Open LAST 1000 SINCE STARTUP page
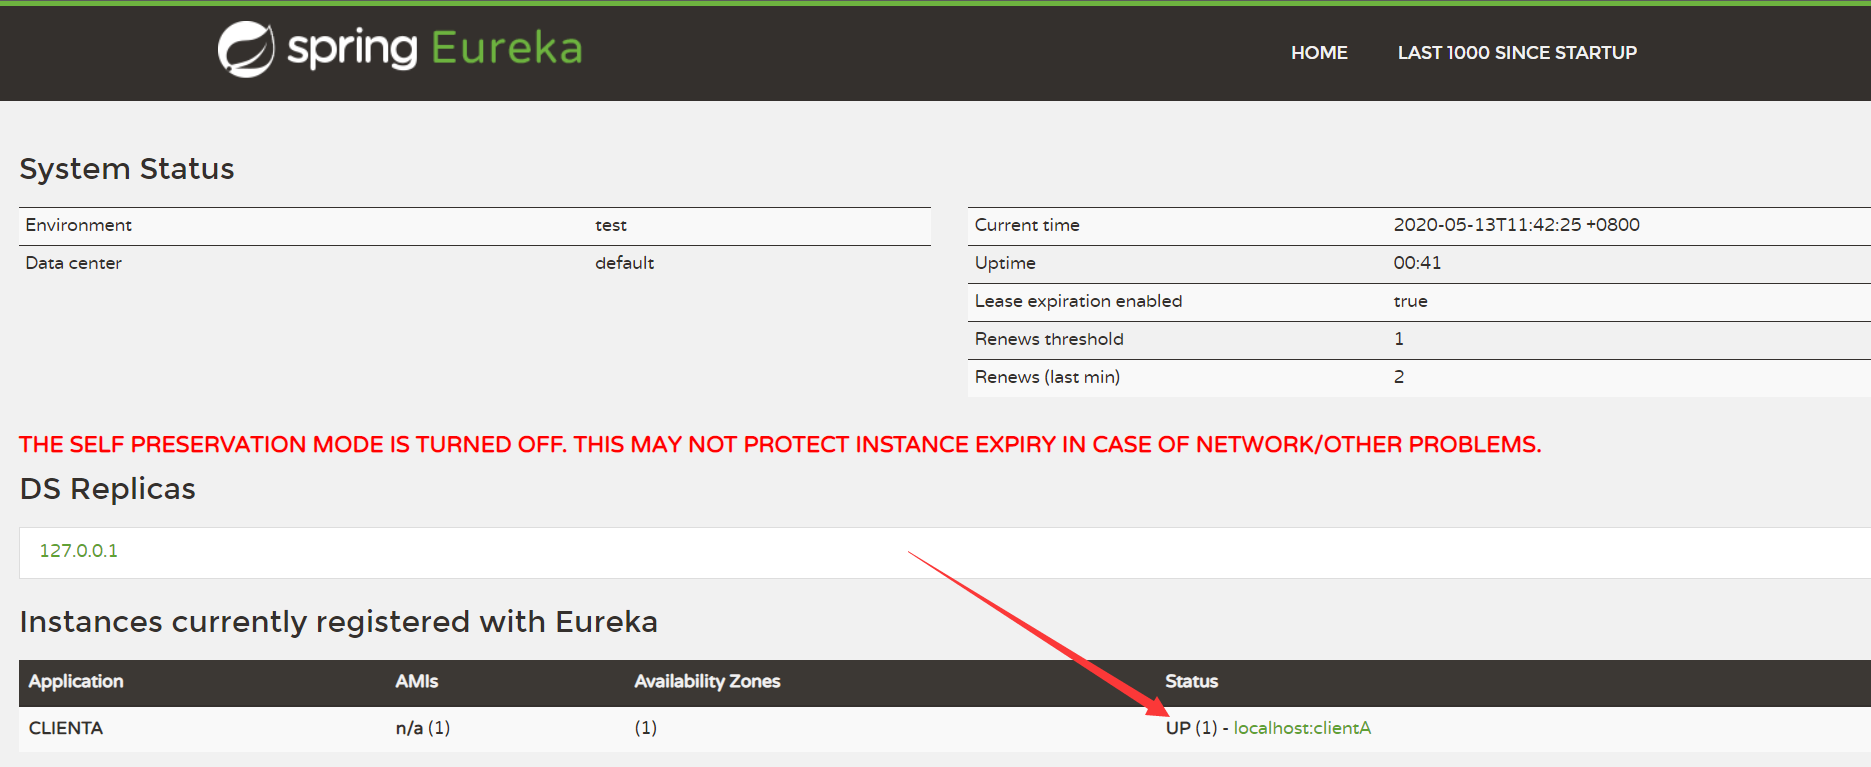1871x767 pixels. point(1516,53)
